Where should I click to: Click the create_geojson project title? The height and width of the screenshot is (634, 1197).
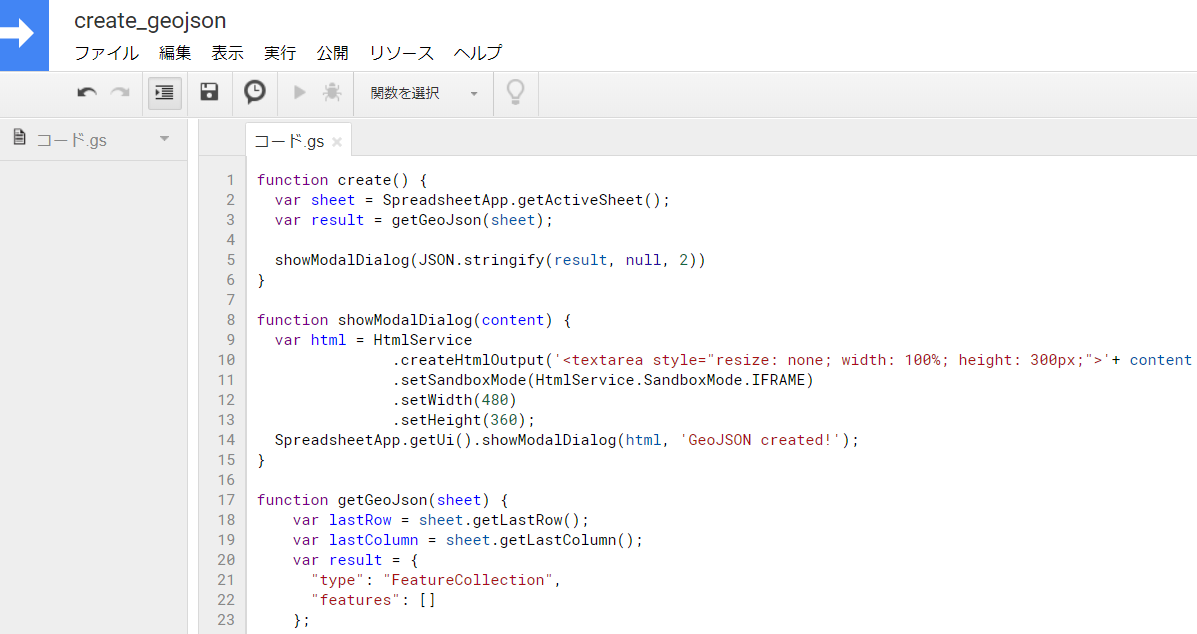pos(150,21)
